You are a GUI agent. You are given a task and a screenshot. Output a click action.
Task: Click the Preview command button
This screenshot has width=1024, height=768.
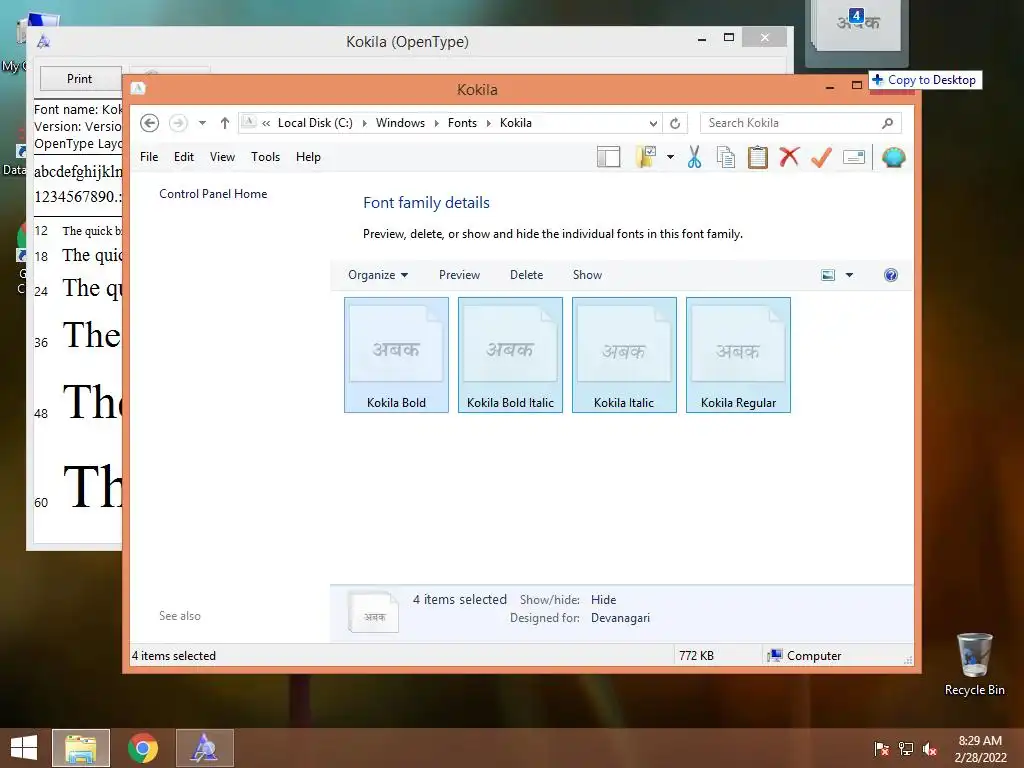click(459, 275)
